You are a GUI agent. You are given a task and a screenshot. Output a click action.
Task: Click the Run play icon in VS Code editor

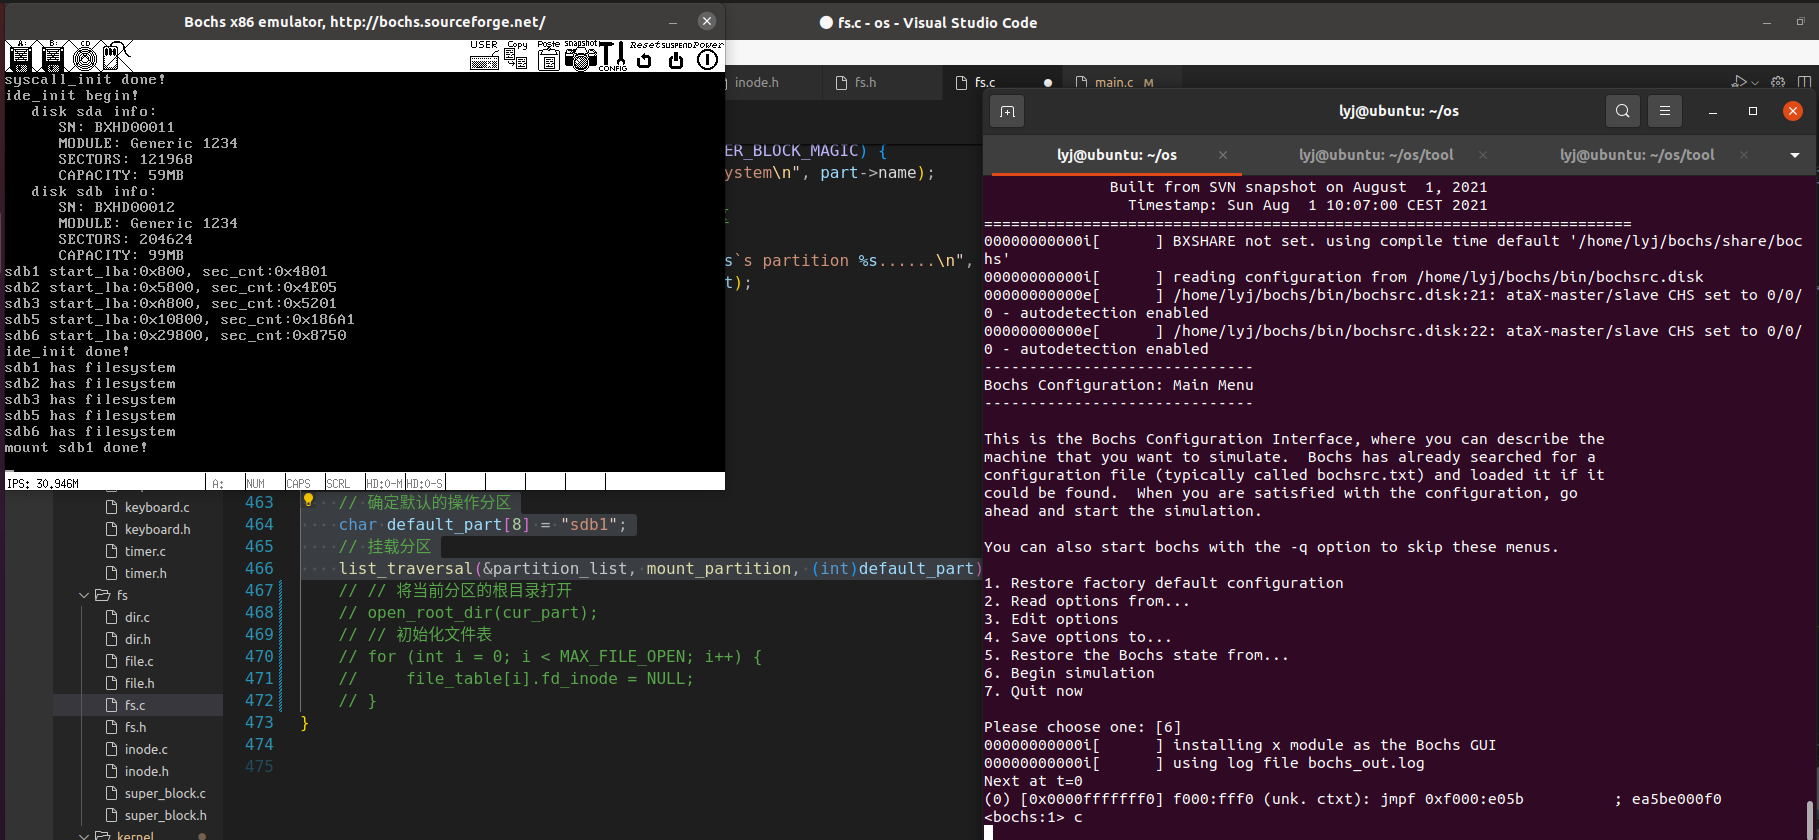tap(1740, 82)
